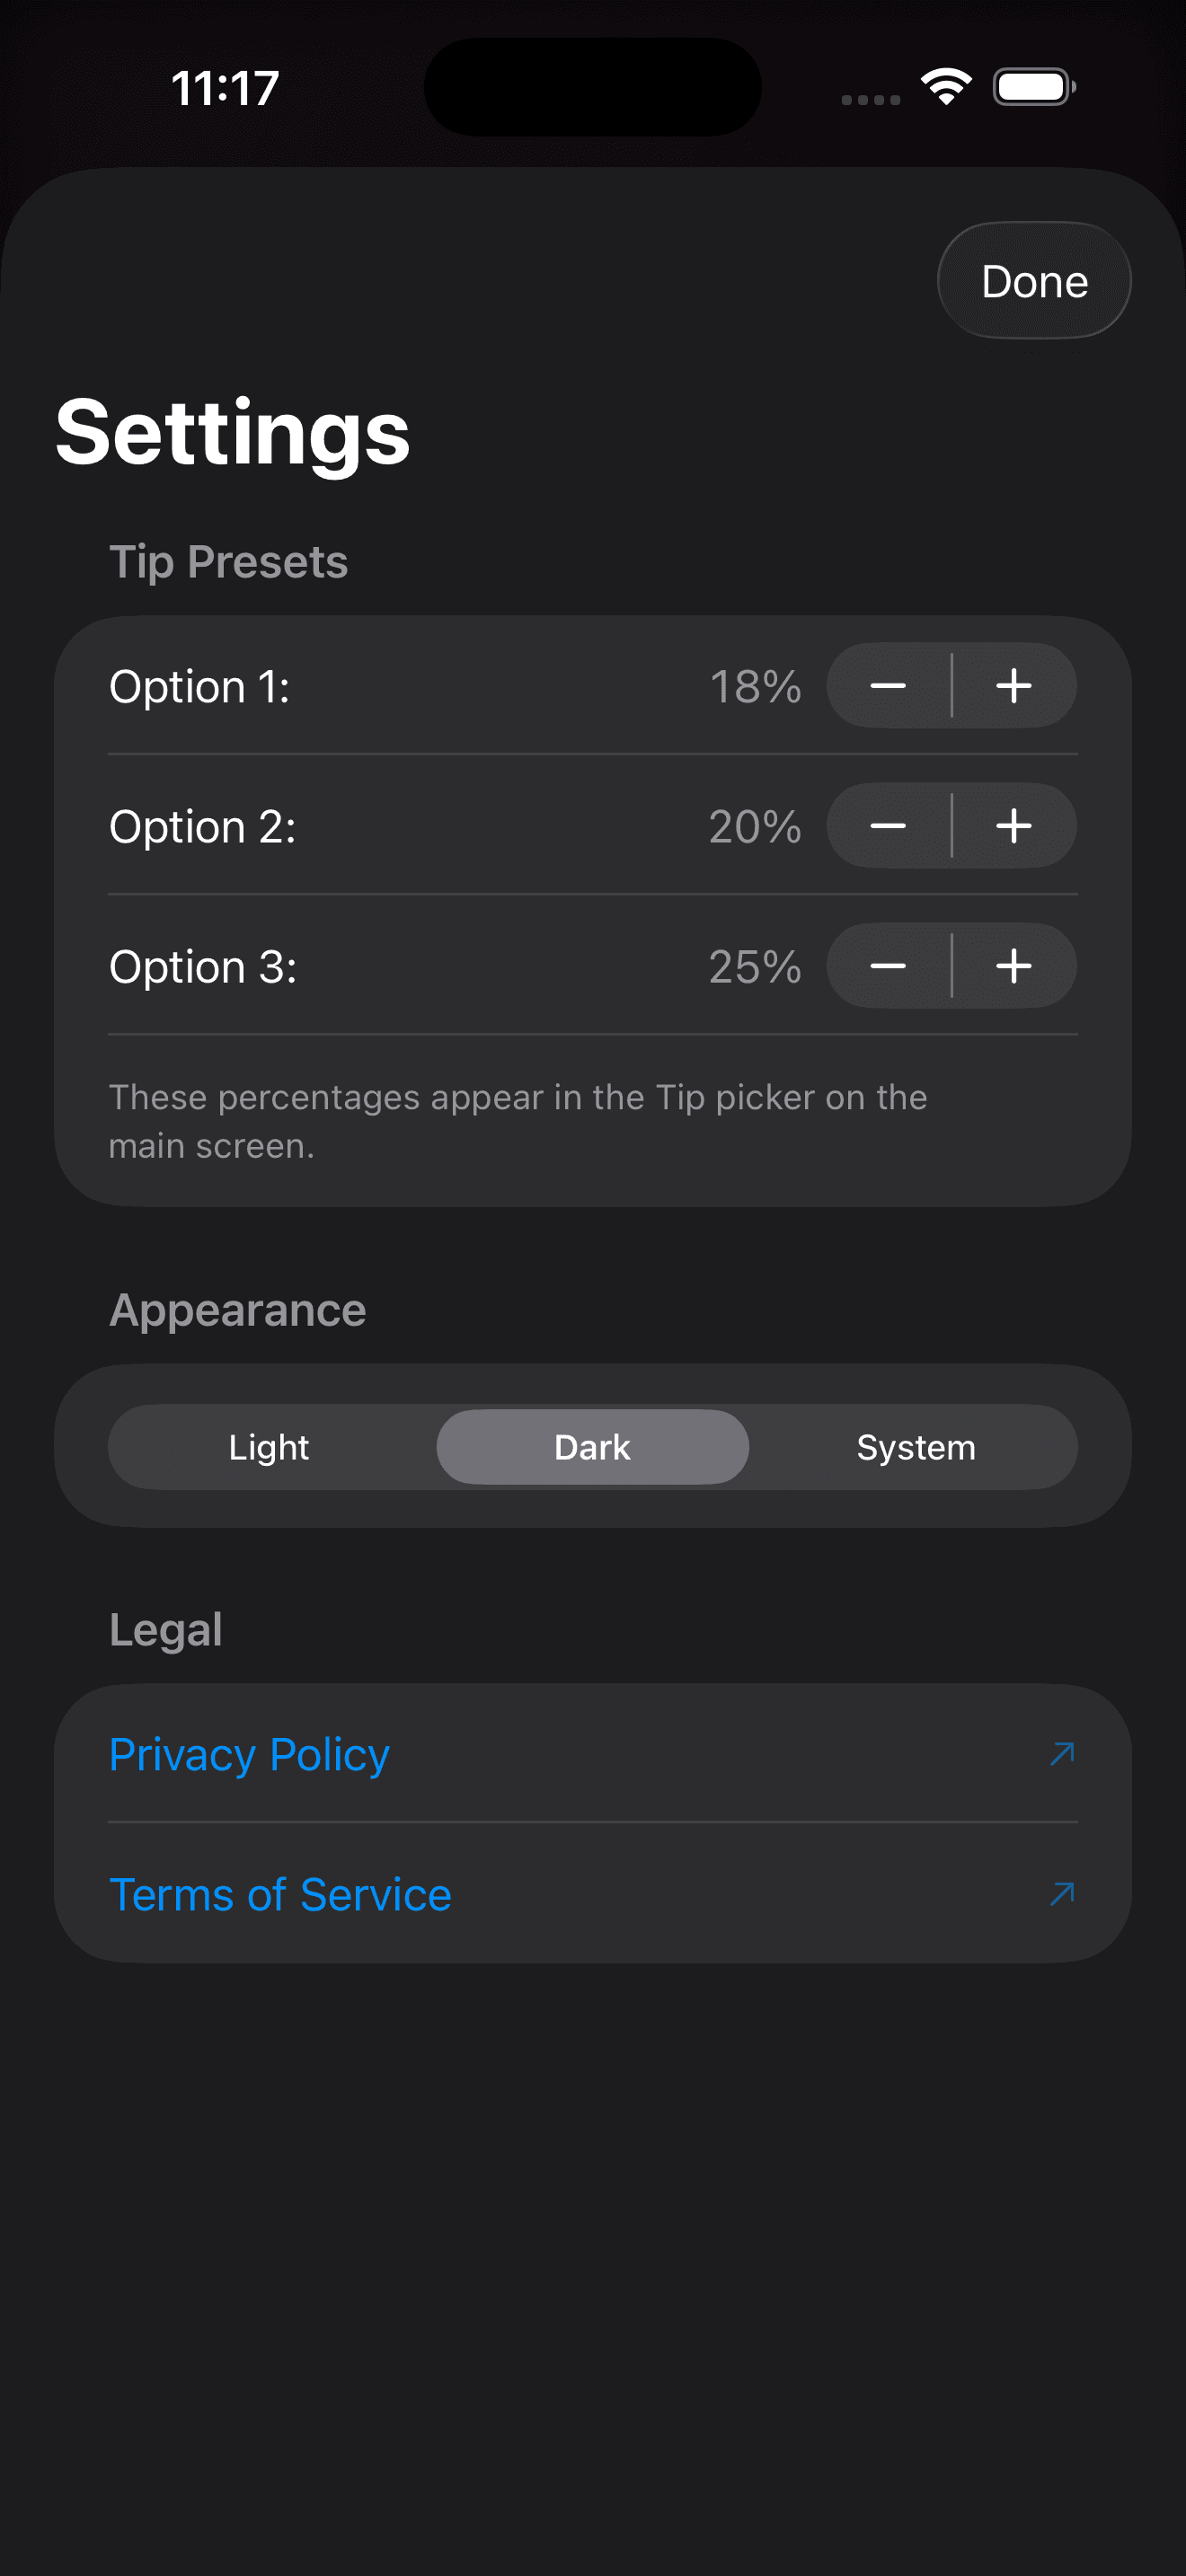Tap the Tip Presets section header
The height and width of the screenshot is (2576, 1186).
click(x=228, y=561)
